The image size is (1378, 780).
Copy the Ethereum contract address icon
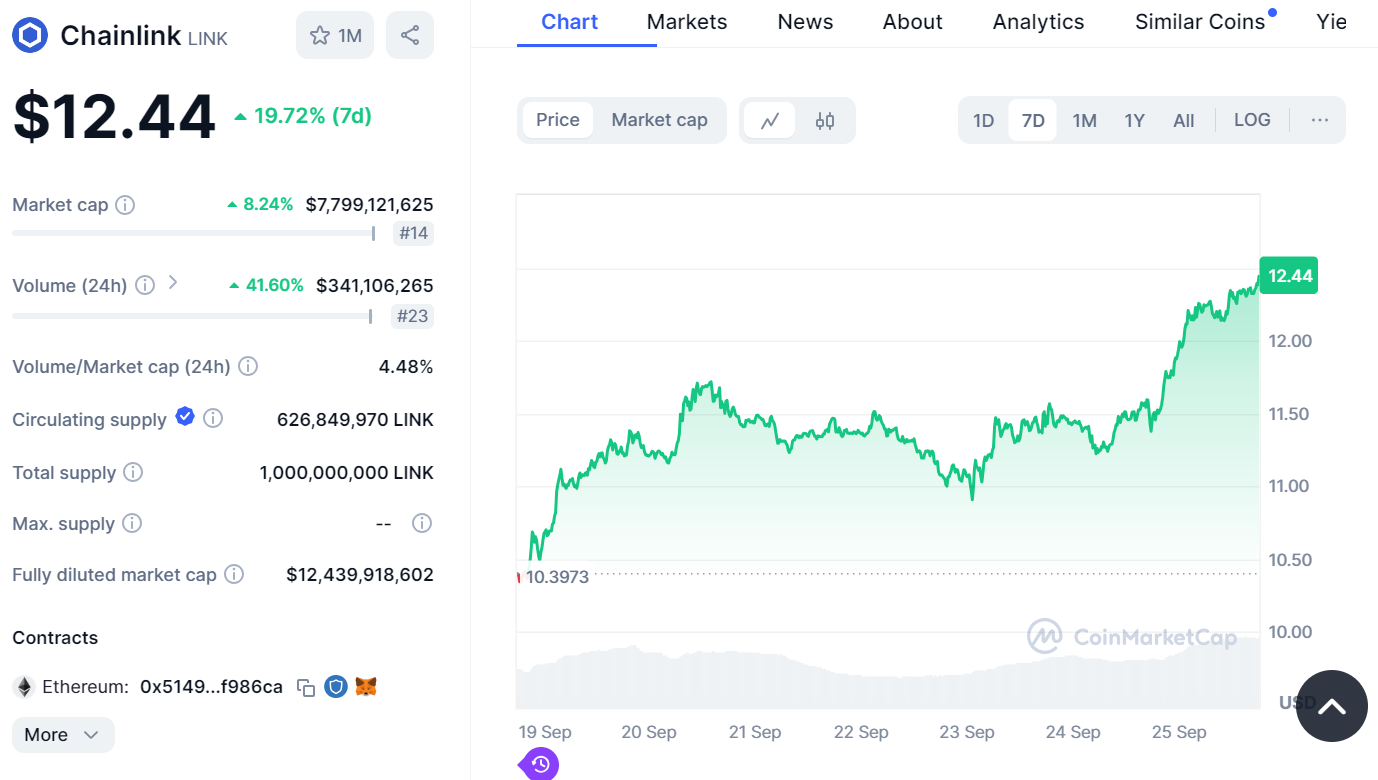tap(305, 687)
